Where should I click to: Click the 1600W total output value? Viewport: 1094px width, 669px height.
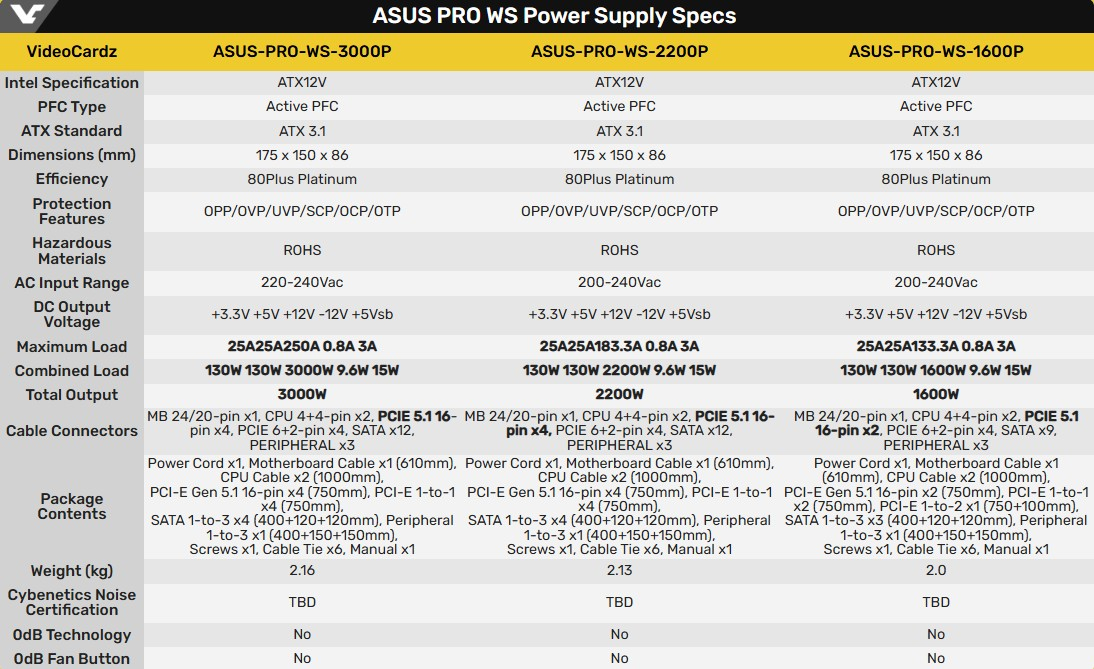tap(936, 395)
